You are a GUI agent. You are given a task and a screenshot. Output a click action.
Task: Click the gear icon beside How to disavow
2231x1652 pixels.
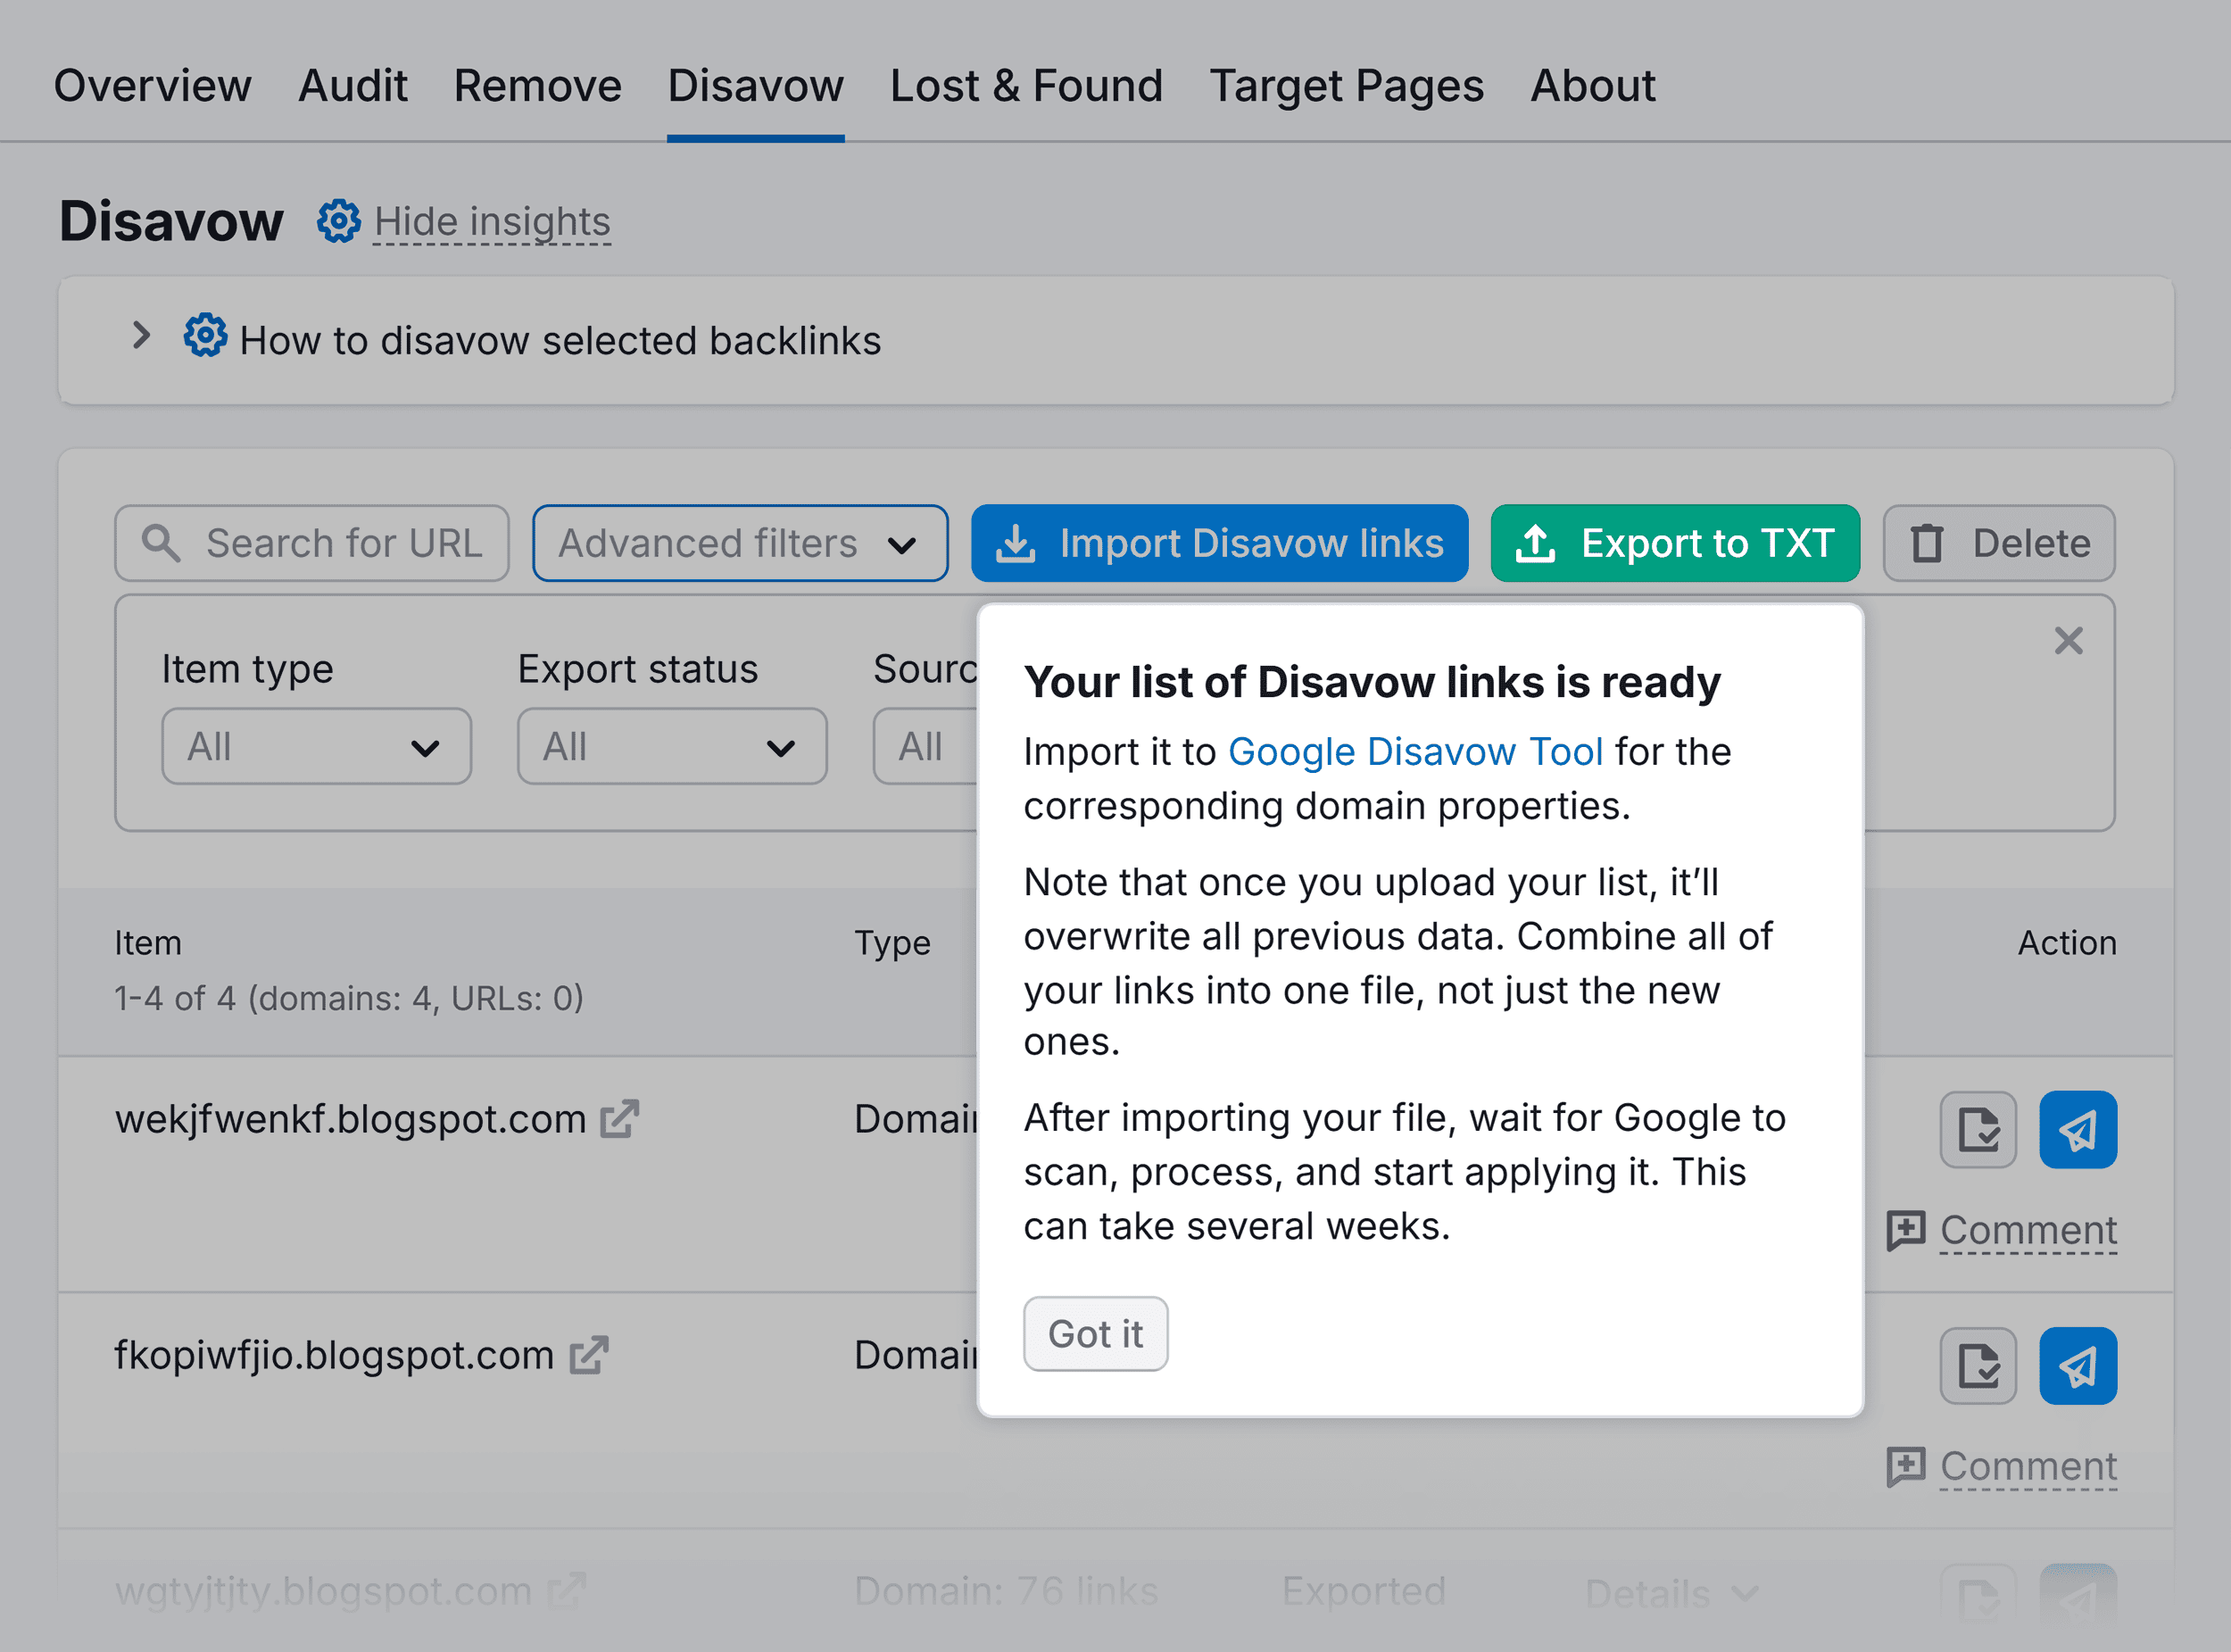pos(204,337)
